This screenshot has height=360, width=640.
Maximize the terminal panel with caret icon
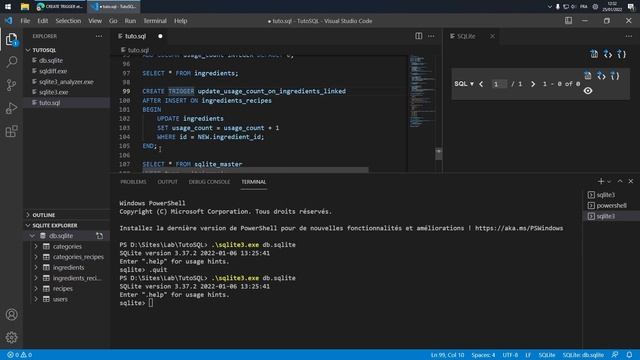(620, 181)
